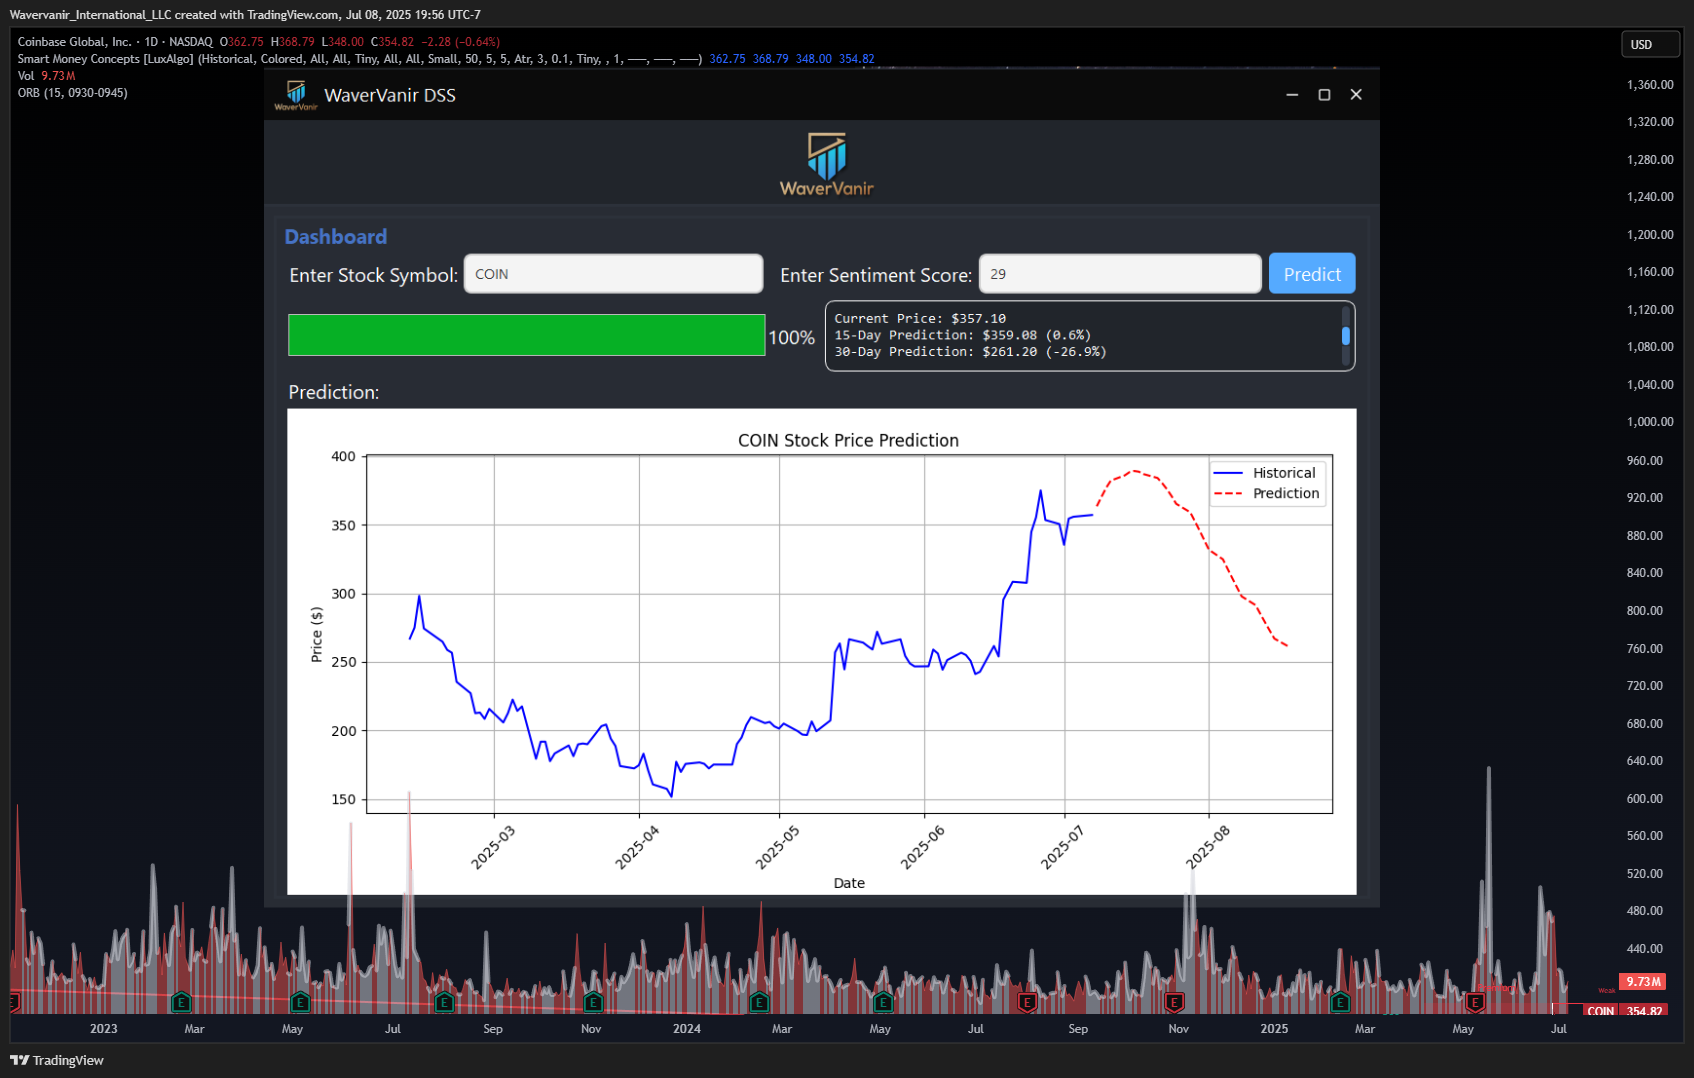The width and height of the screenshot is (1694, 1078).
Task: Click the Historical legend entry
Action: click(1265, 473)
